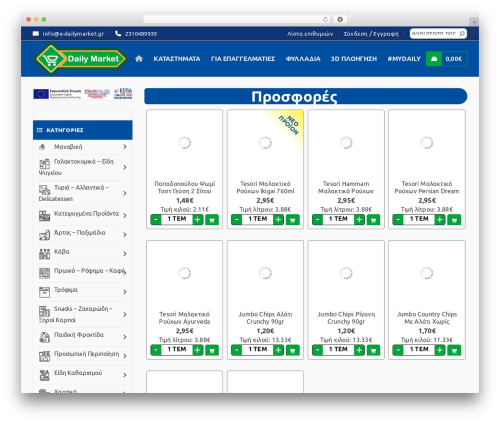The image size is (500, 423).
Task: Expand Γαλακτοκομικά – Είδη Ψυγείου category
Action: (x=125, y=167)
